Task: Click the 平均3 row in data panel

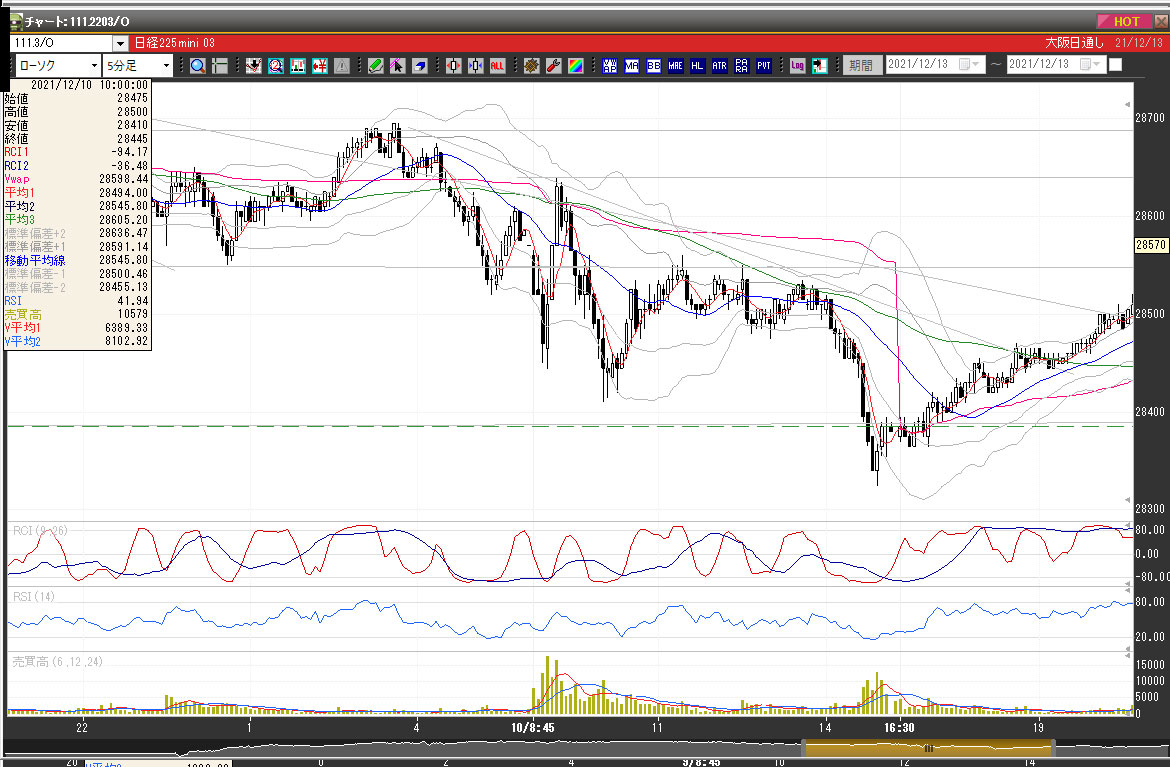Action: (x=77, y=219)
